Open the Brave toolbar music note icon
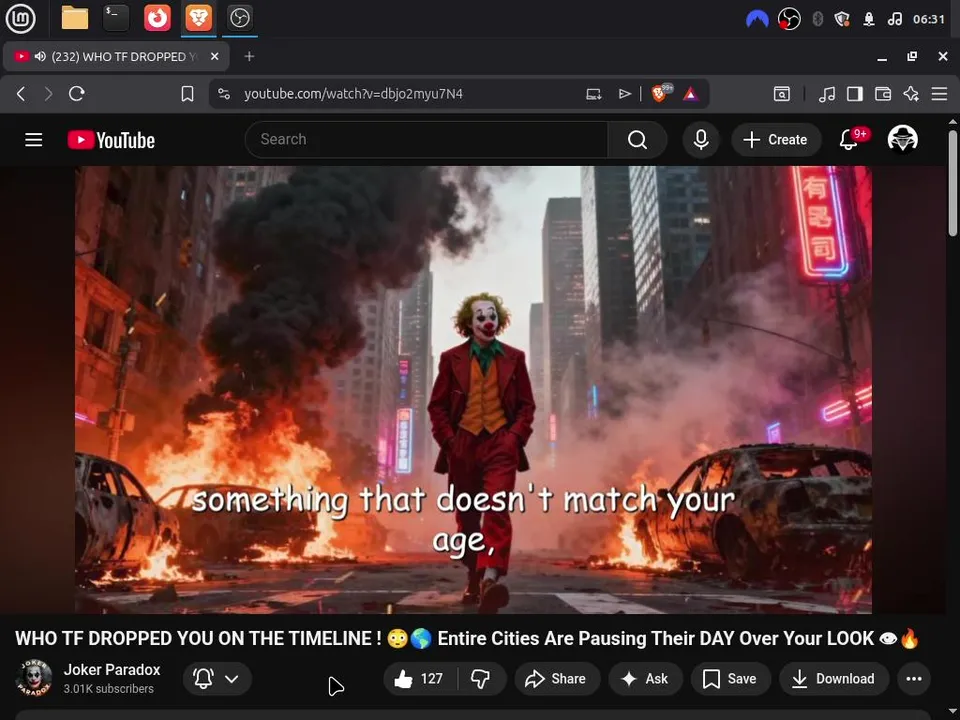The height and width of the screenshot is (720, 960). 827,94
